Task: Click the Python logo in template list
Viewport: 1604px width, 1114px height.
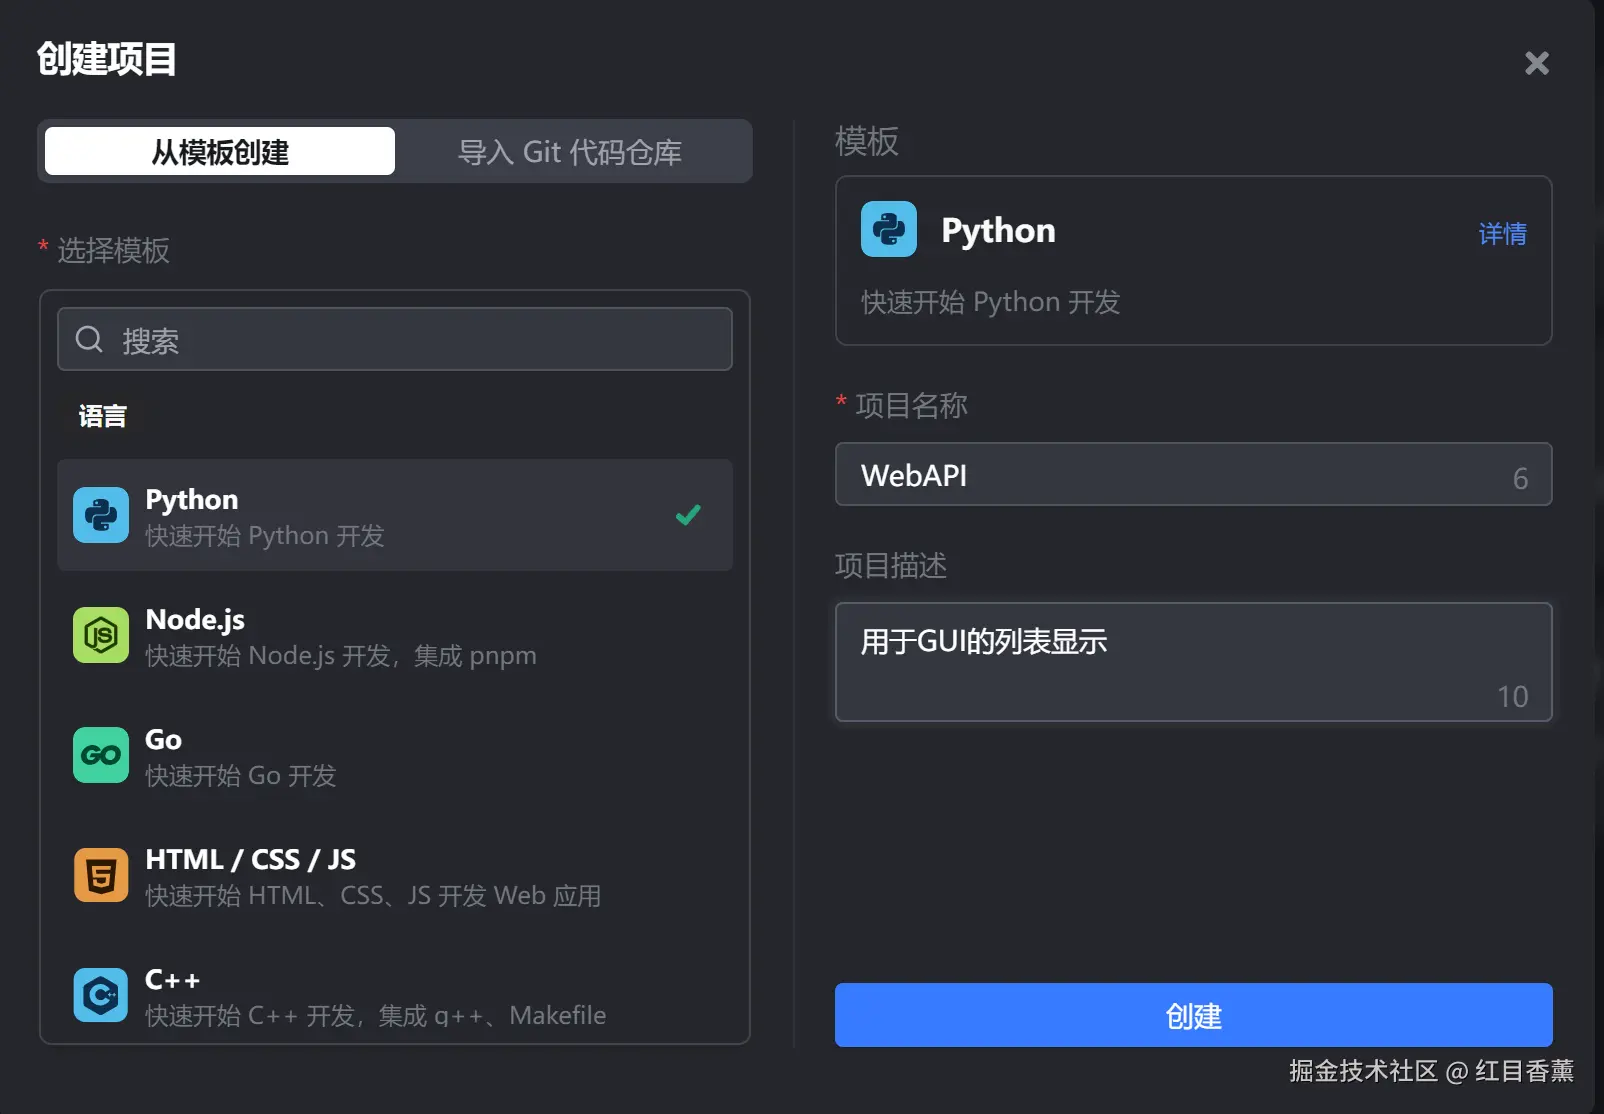Action: click(101, 515)
